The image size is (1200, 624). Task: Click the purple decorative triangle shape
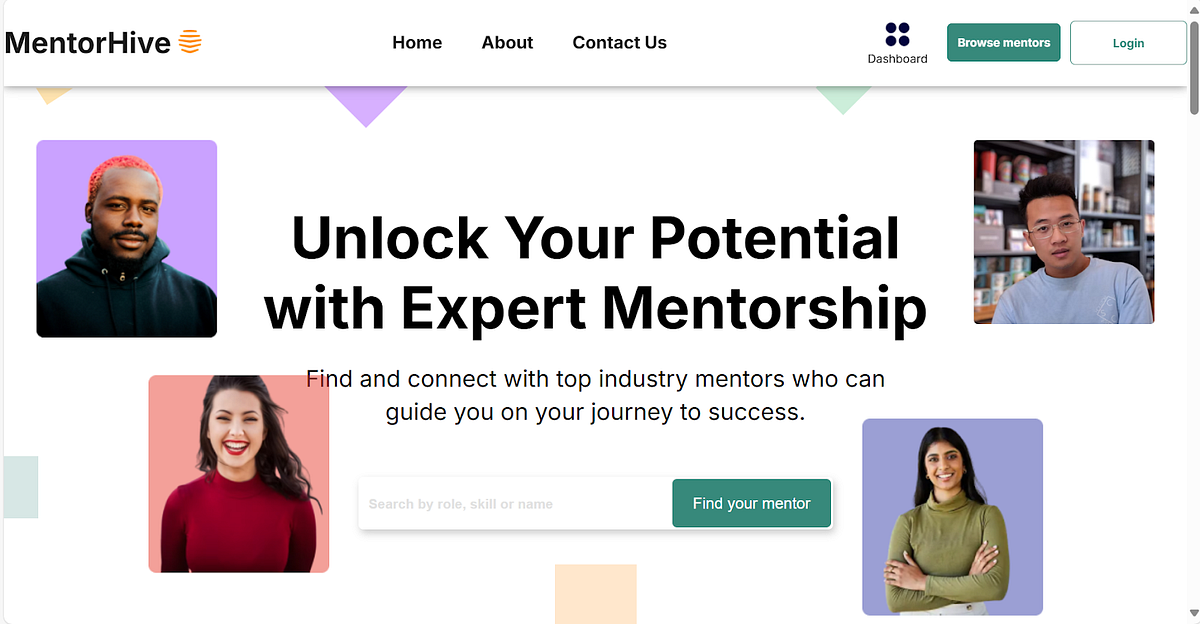[365, 100]
